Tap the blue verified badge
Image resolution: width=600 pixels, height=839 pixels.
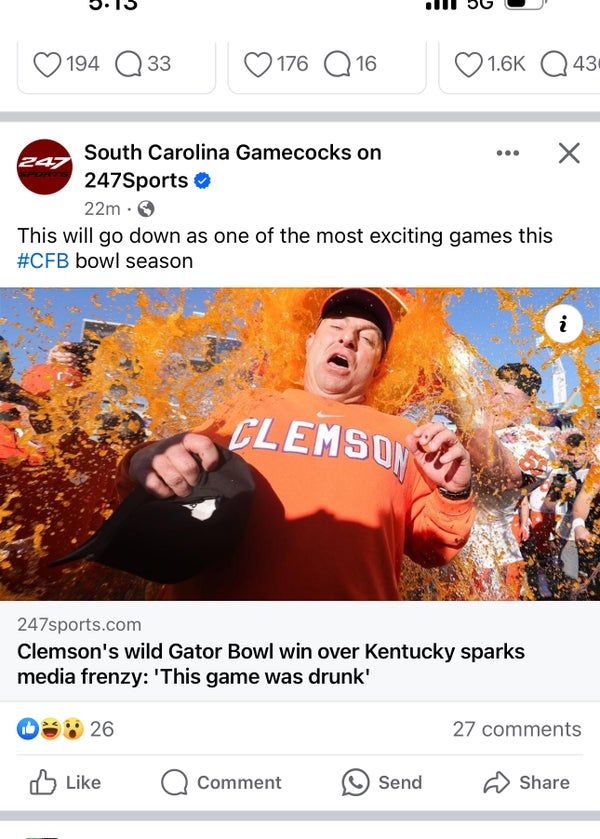click(x=202, y=181)
